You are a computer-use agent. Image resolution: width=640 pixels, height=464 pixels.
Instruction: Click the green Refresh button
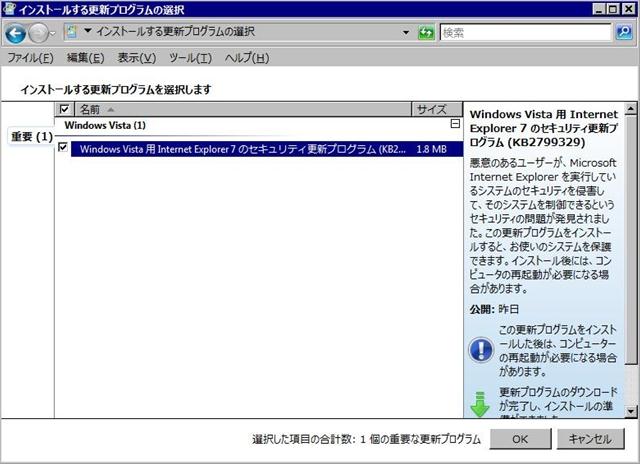tap(426, 33)
